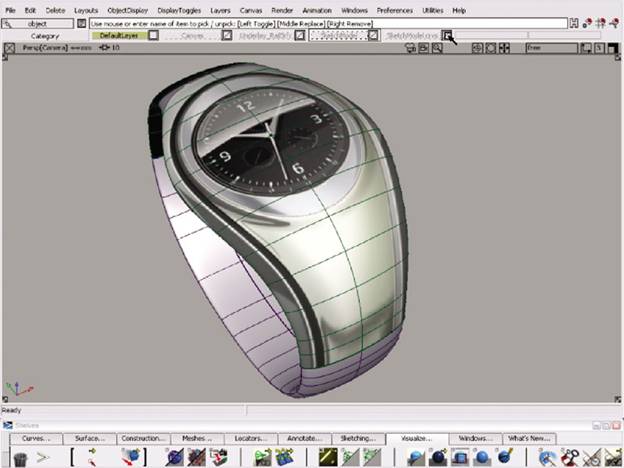Click the camera icon in viewport title bar

[410, 49]
